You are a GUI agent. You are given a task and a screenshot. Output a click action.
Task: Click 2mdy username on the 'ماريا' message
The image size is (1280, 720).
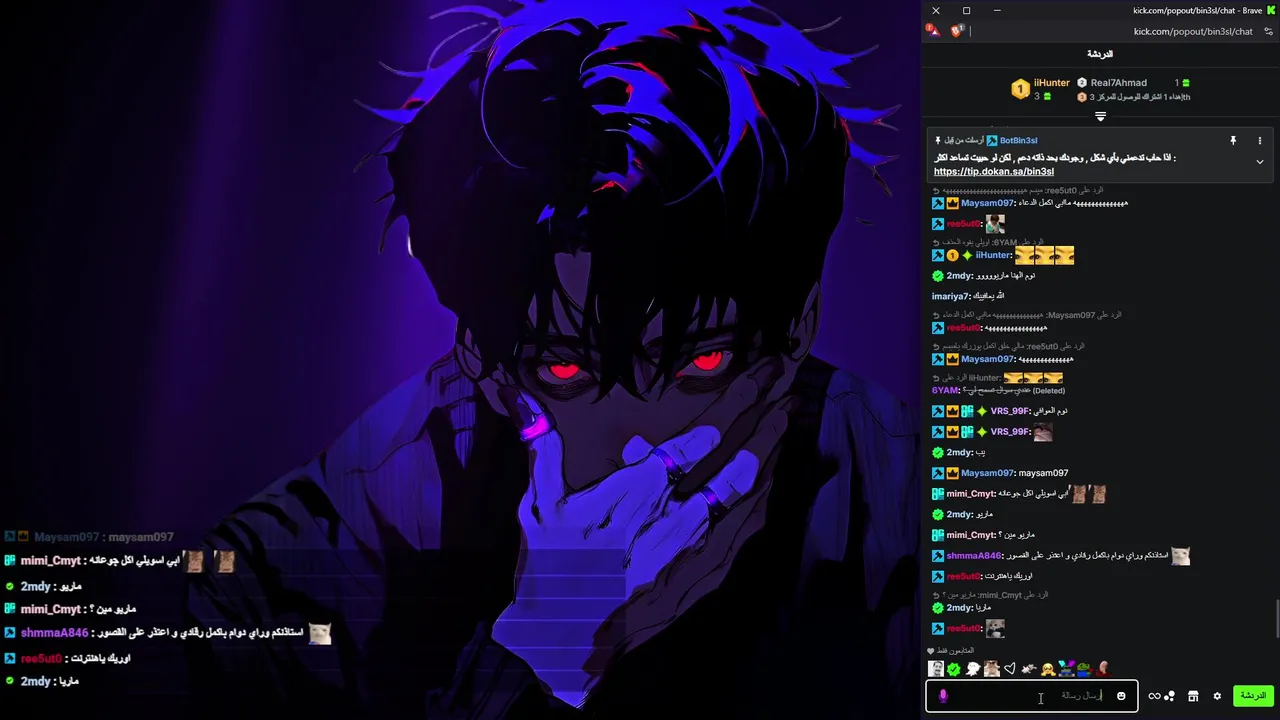pos(959,608)
